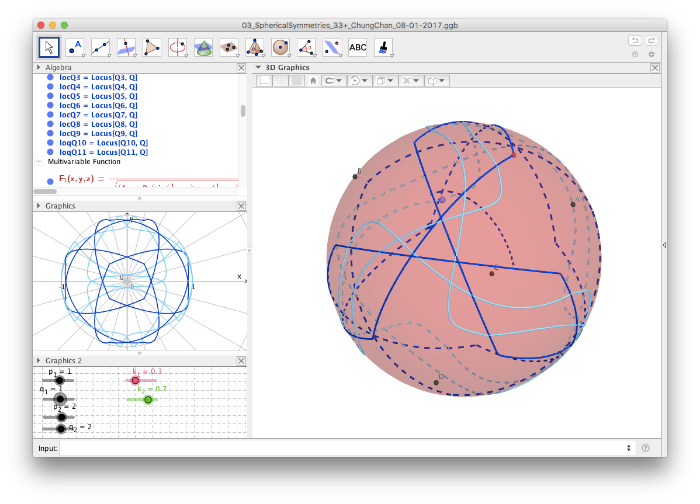Image resolution: width=700 pixels, height=504 pixels.
Task: Click the q2 = 2 slider handle
Action: 61,429
